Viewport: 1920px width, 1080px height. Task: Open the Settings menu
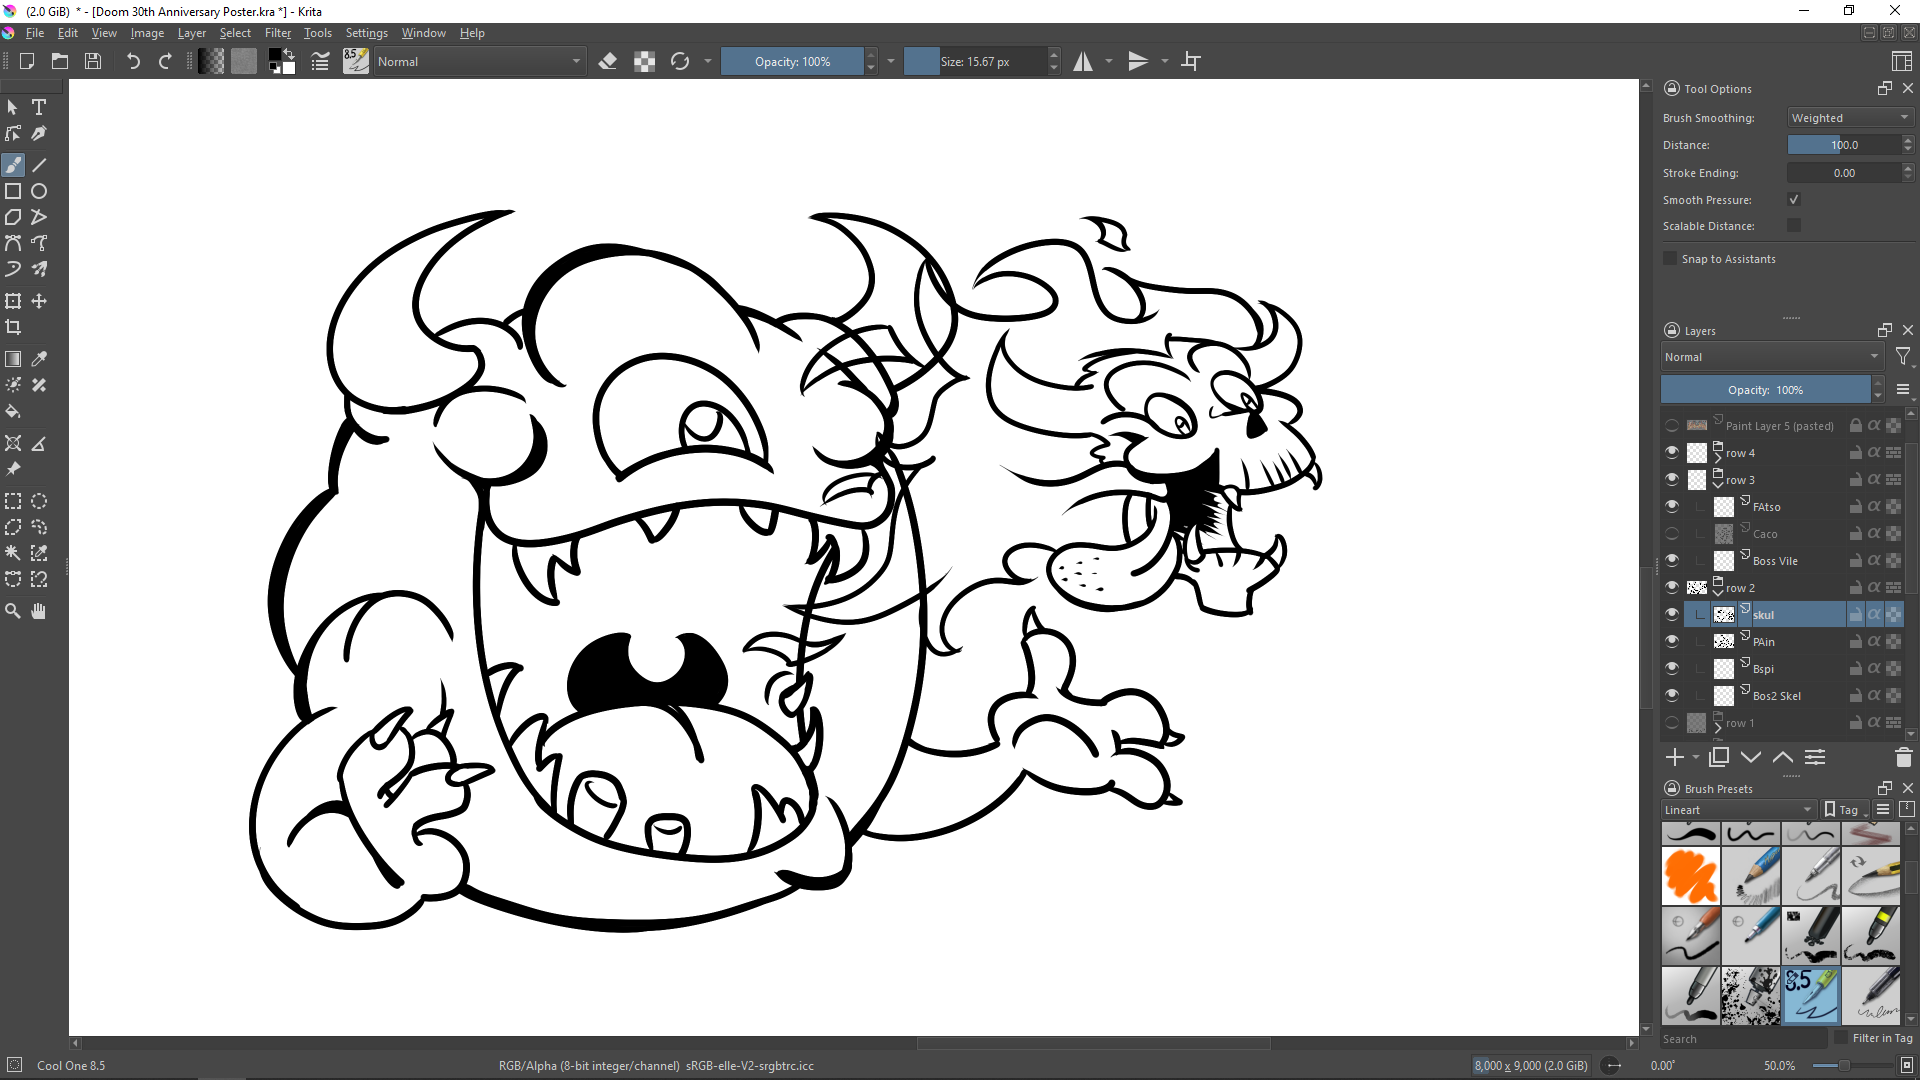click(x=366, y=33)
